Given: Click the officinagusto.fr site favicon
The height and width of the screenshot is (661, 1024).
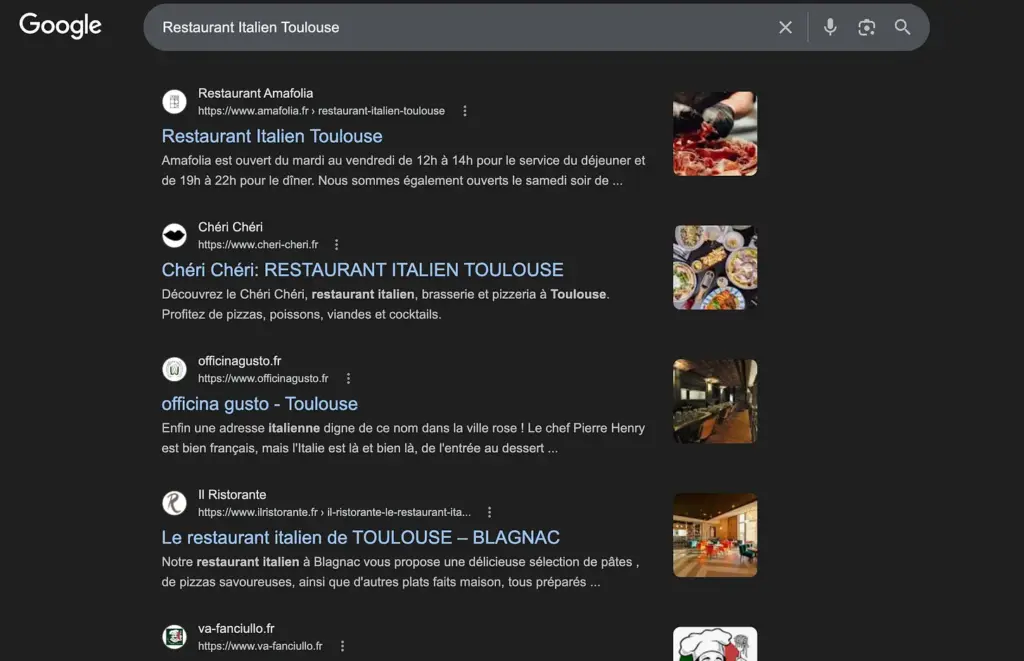Looking at the screenshot, I should click(174, 369).
